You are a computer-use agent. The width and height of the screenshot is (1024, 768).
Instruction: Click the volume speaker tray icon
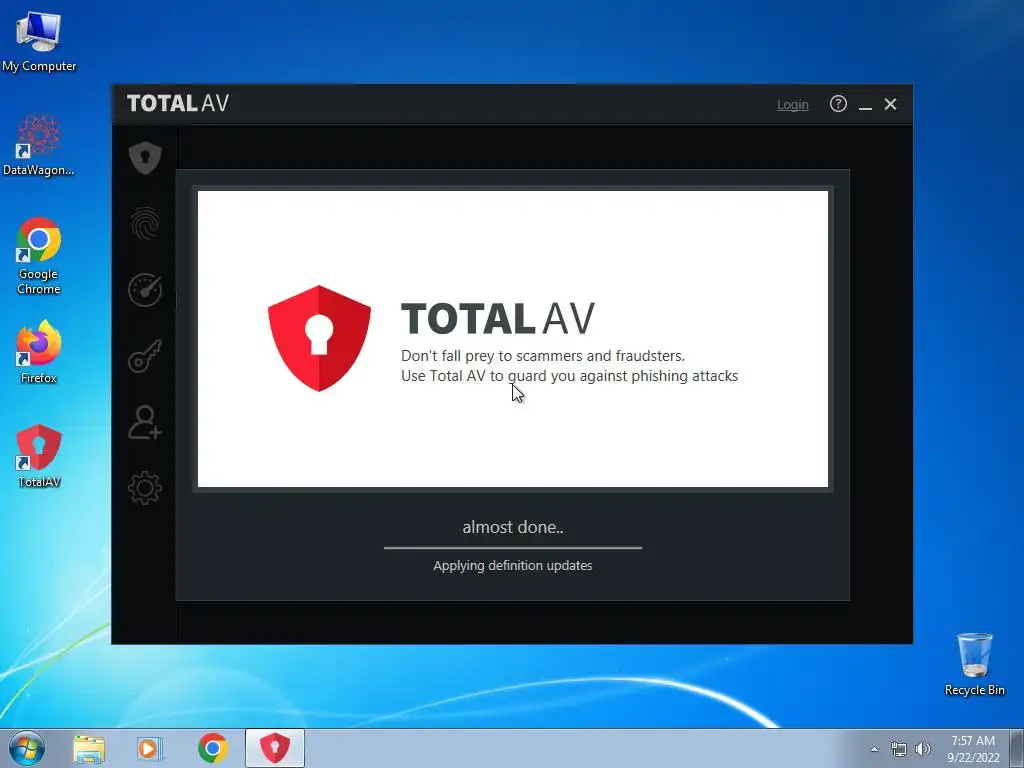922,749
